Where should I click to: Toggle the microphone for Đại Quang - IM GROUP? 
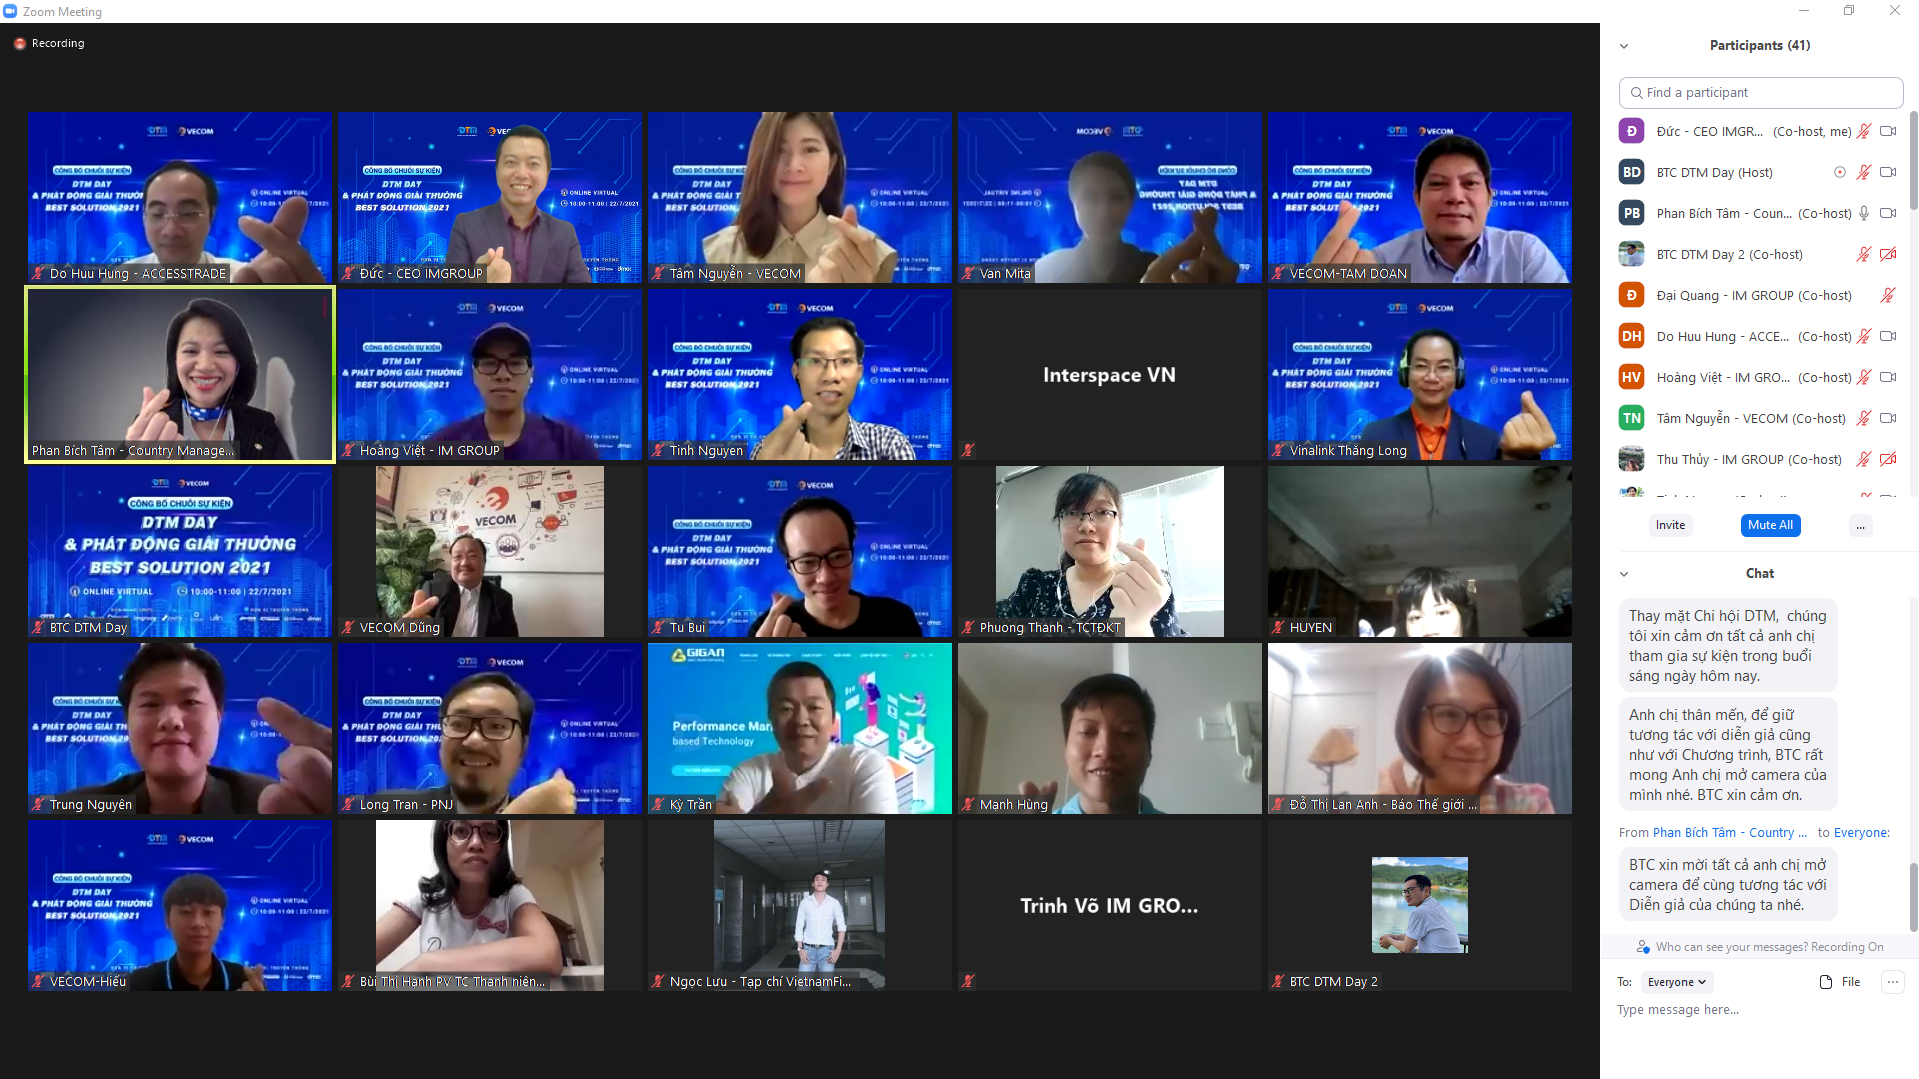click(x=1888, y=295)
